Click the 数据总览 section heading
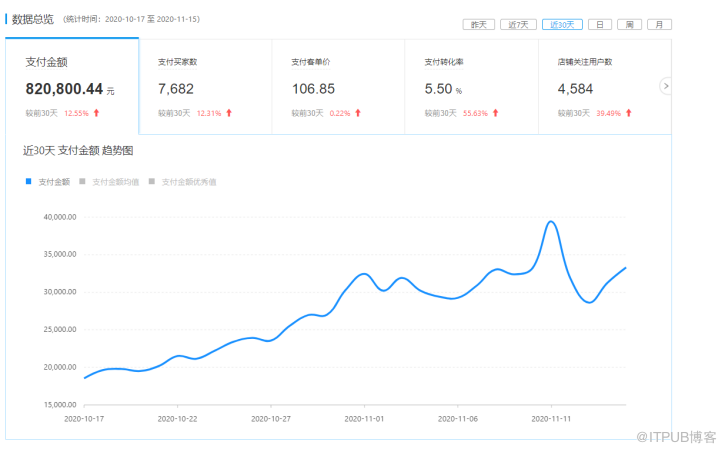This screenshot has height=452, width=726. [33, 18]
